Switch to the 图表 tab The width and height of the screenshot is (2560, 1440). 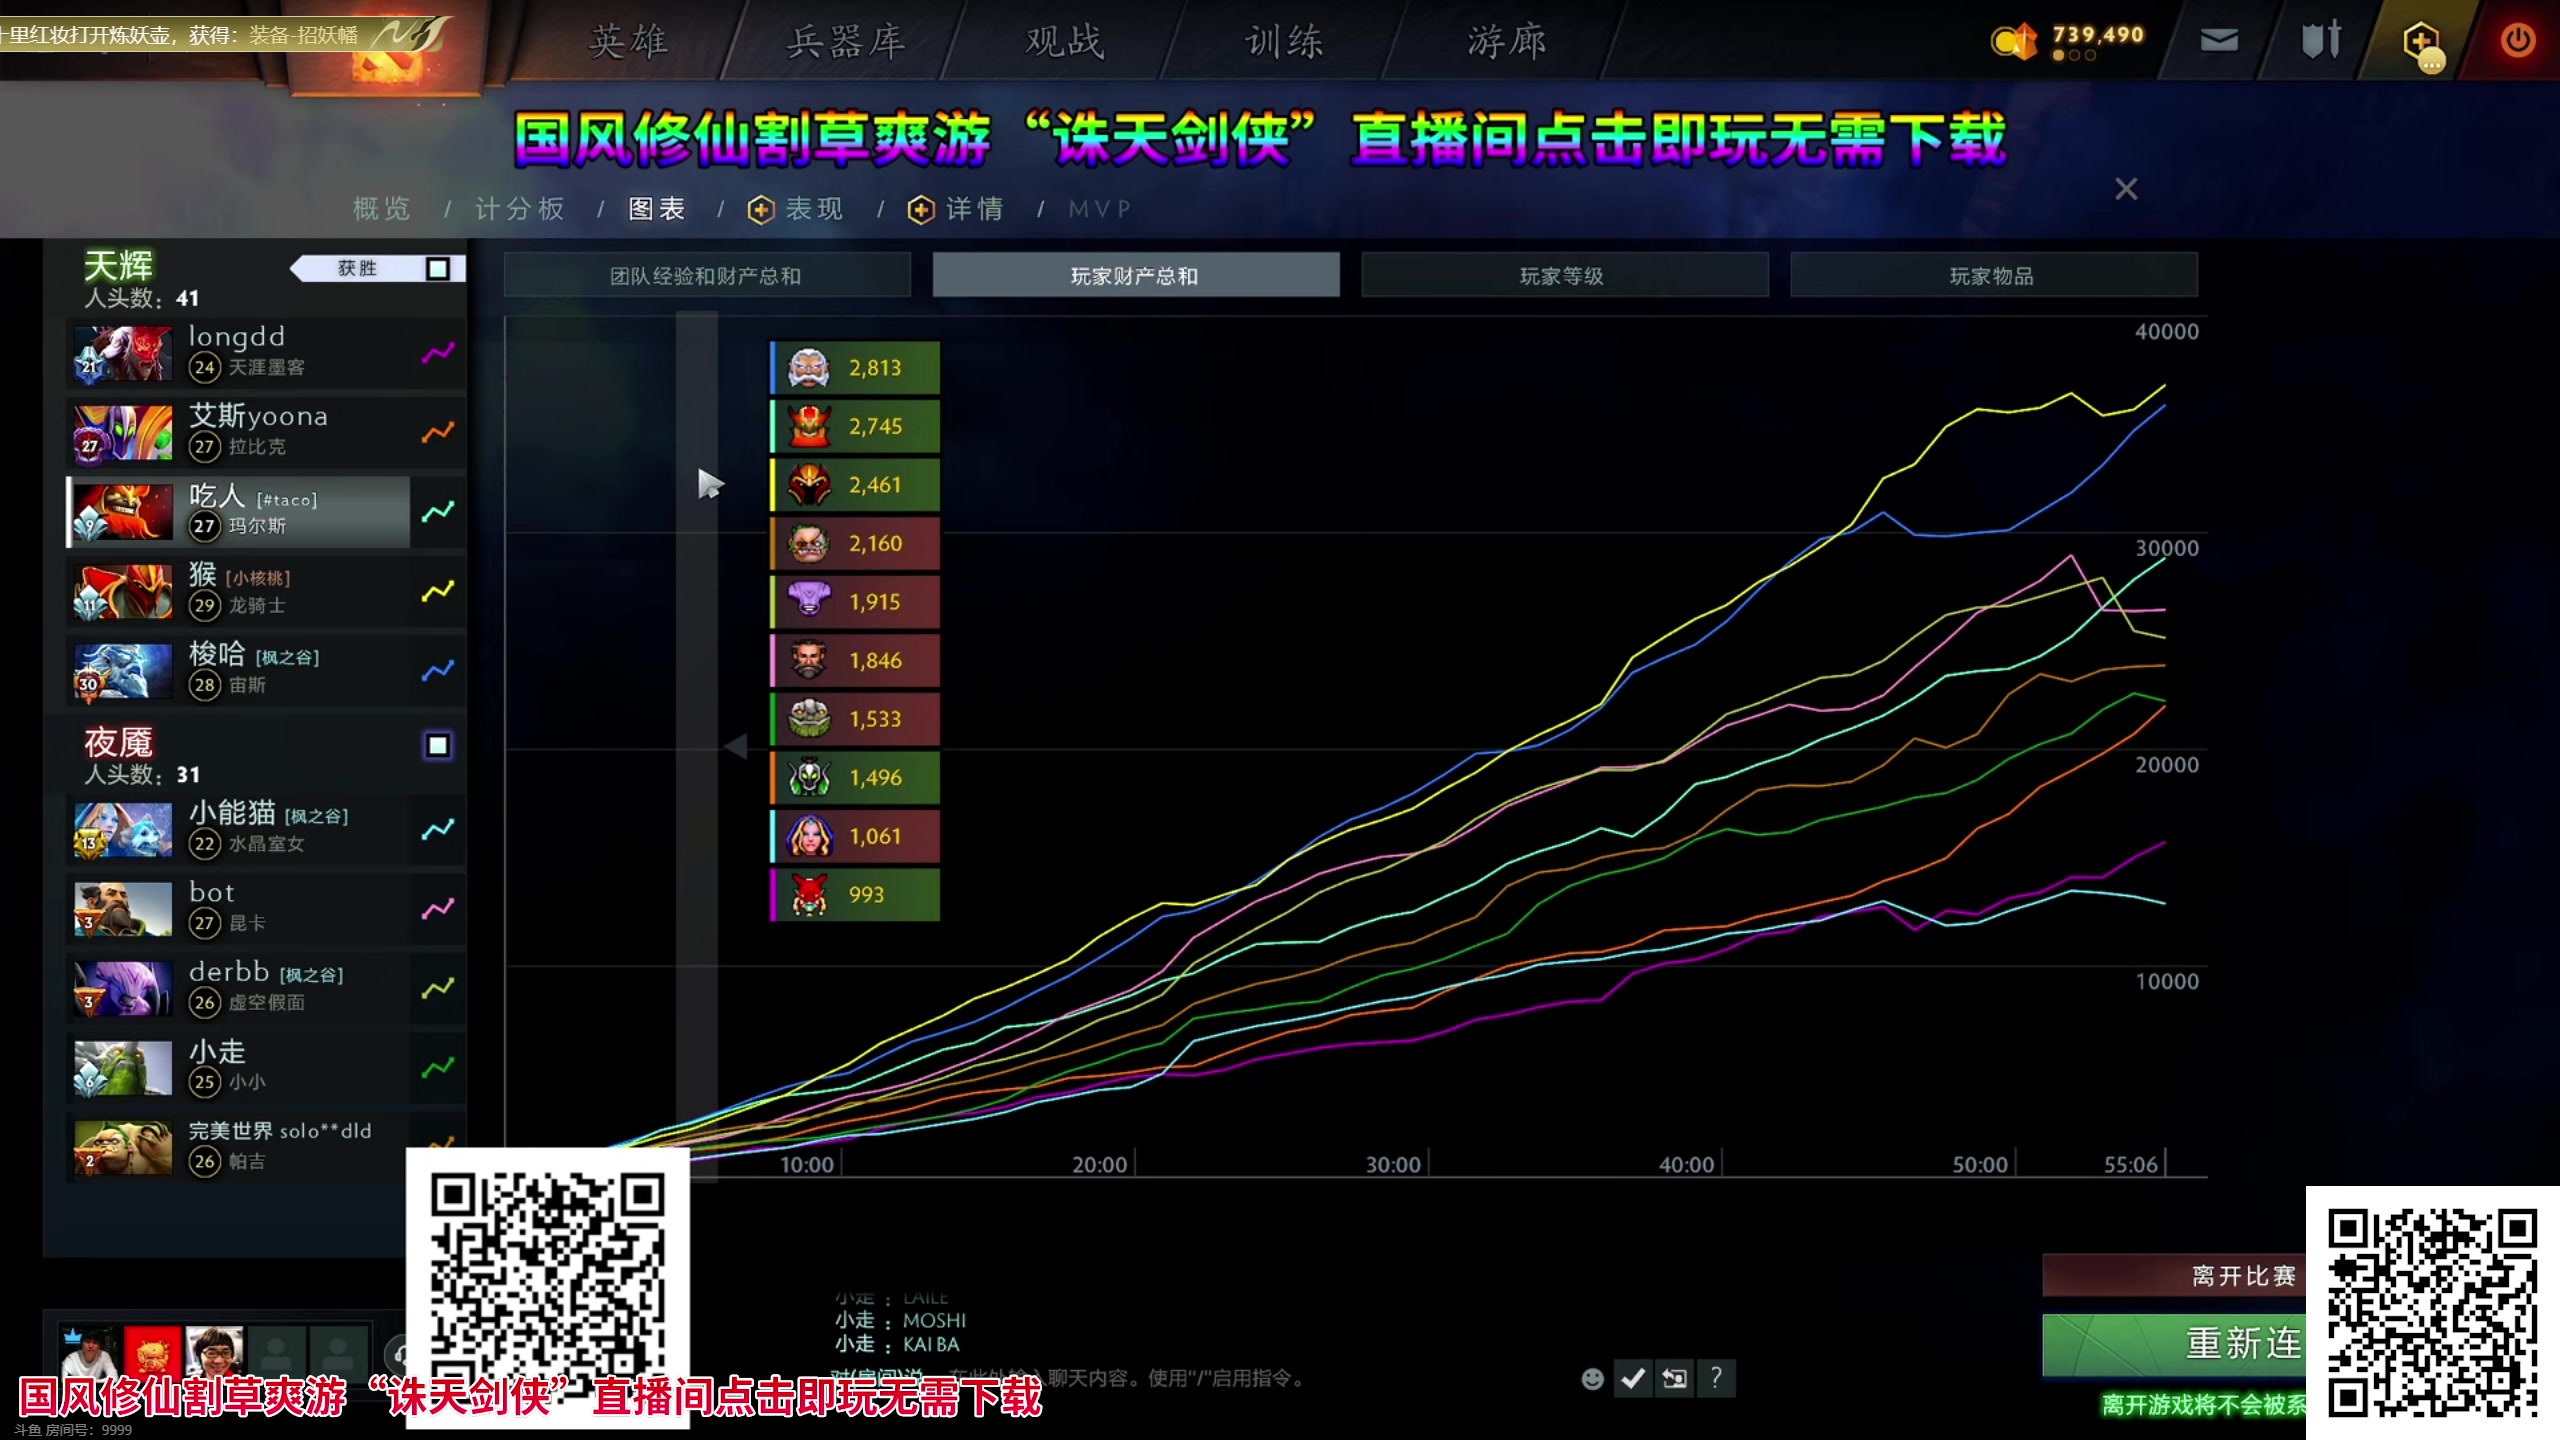click(x=657, y=209)
